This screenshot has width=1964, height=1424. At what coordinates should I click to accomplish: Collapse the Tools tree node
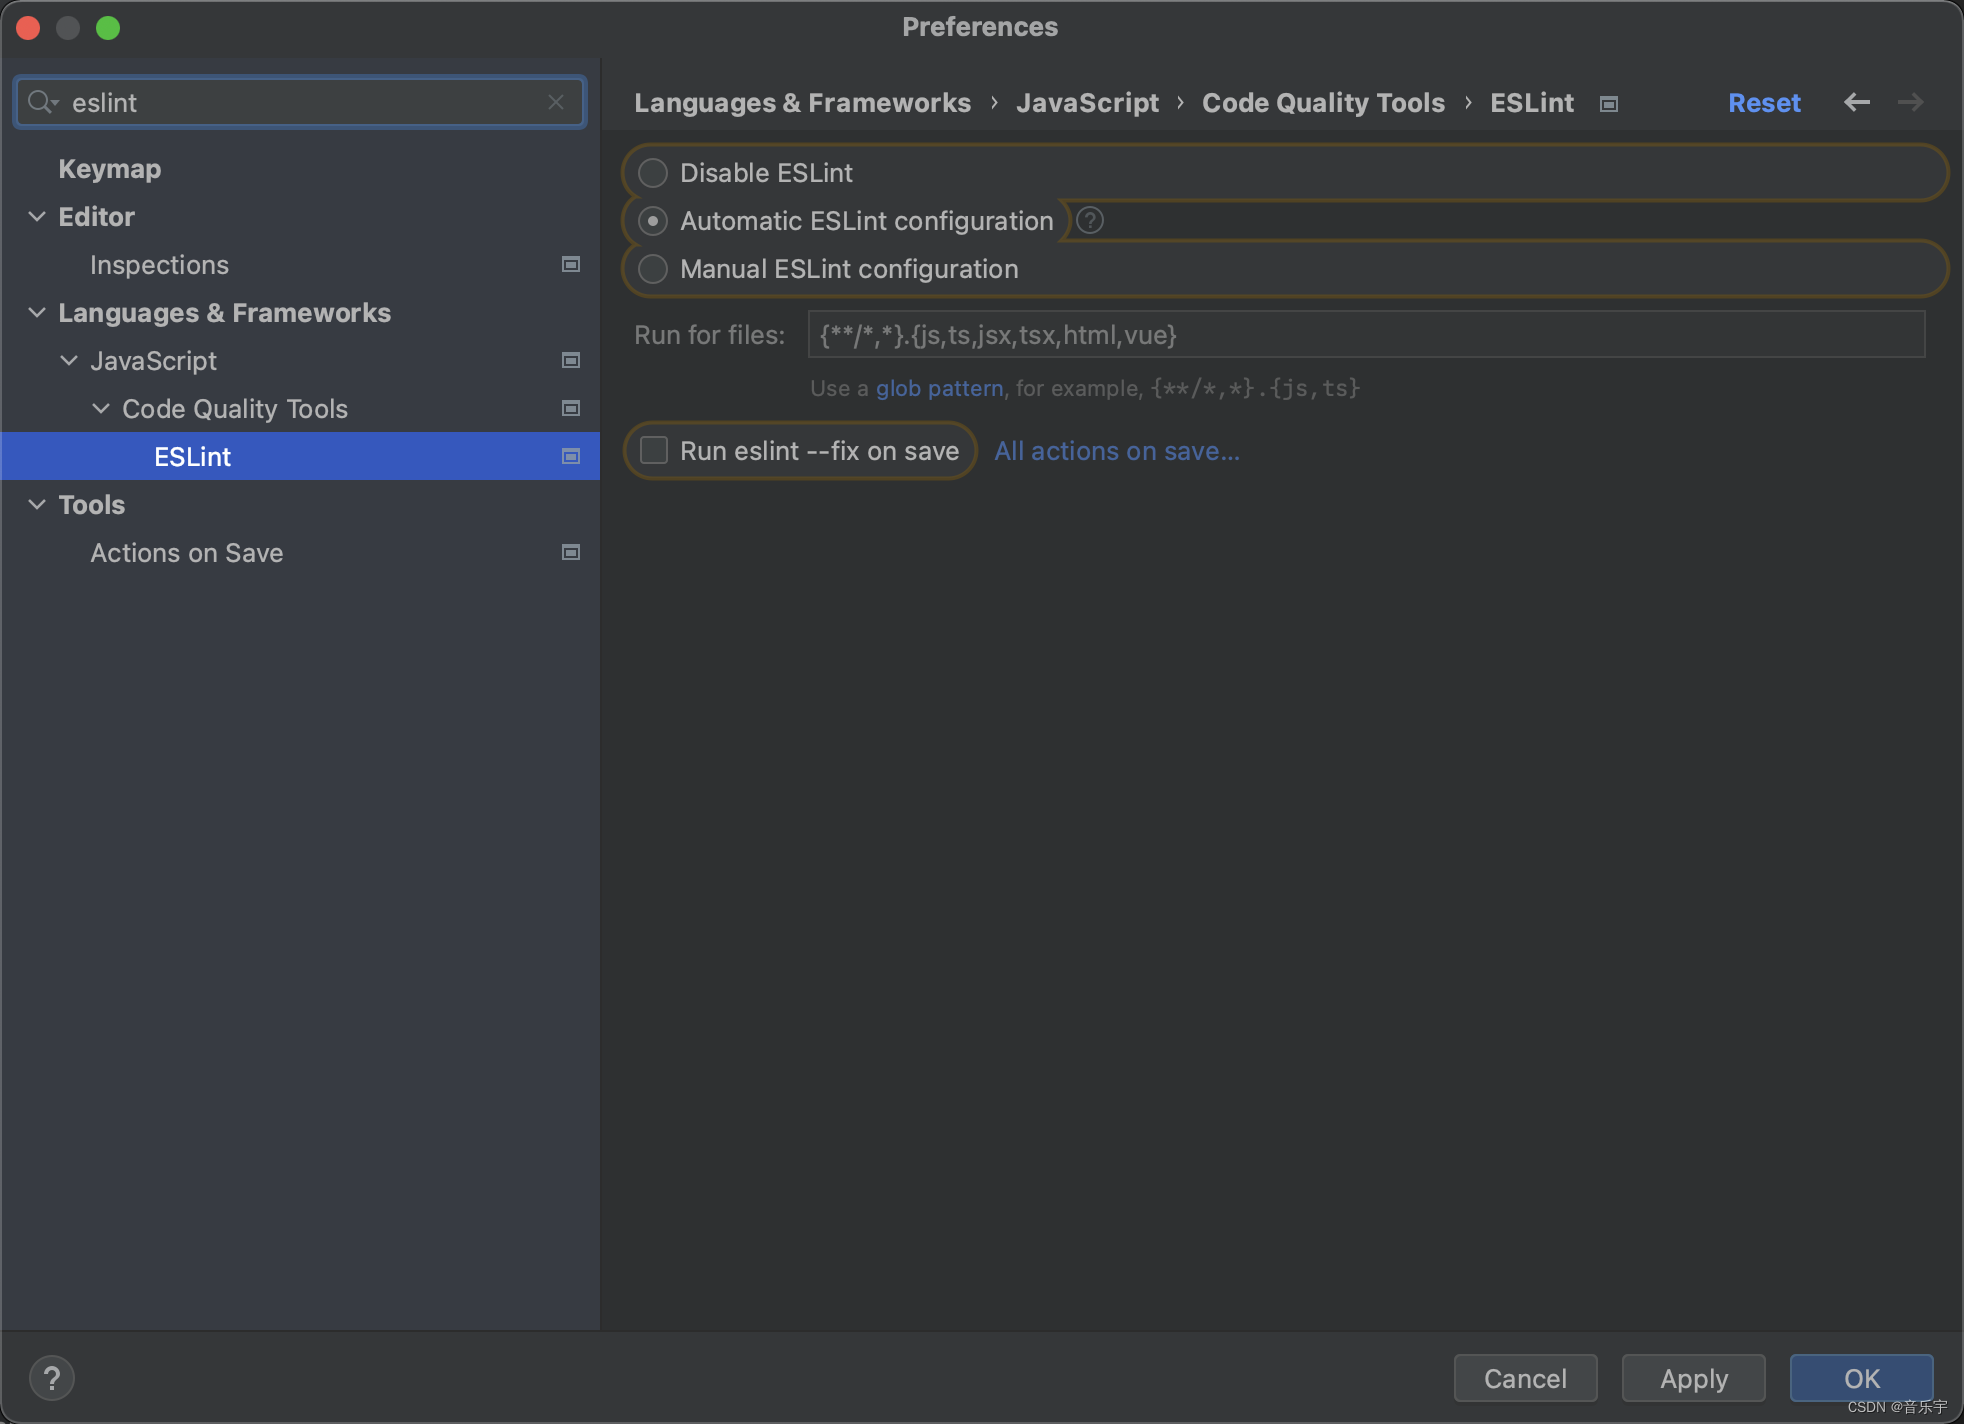tap(36, 504)
